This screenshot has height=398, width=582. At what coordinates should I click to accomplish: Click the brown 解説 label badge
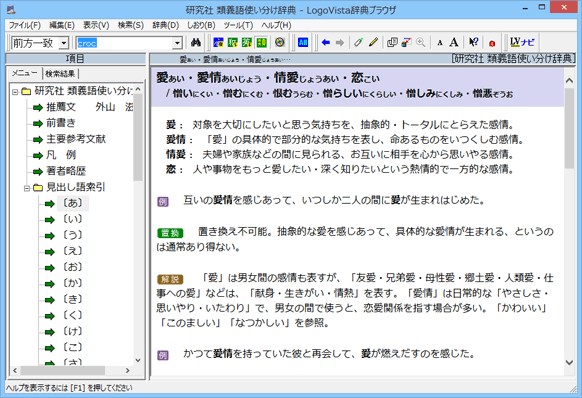170,279
